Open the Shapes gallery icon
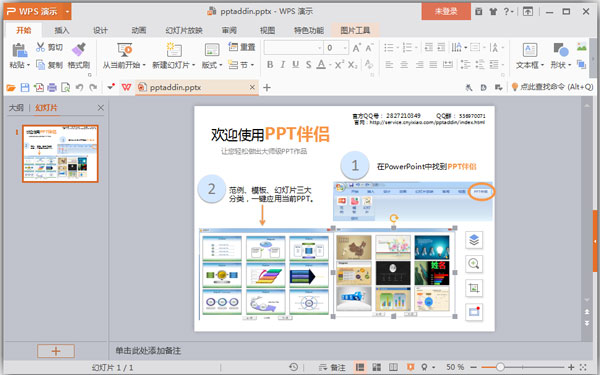Screen dimensions: 600x375 [561, 50]
